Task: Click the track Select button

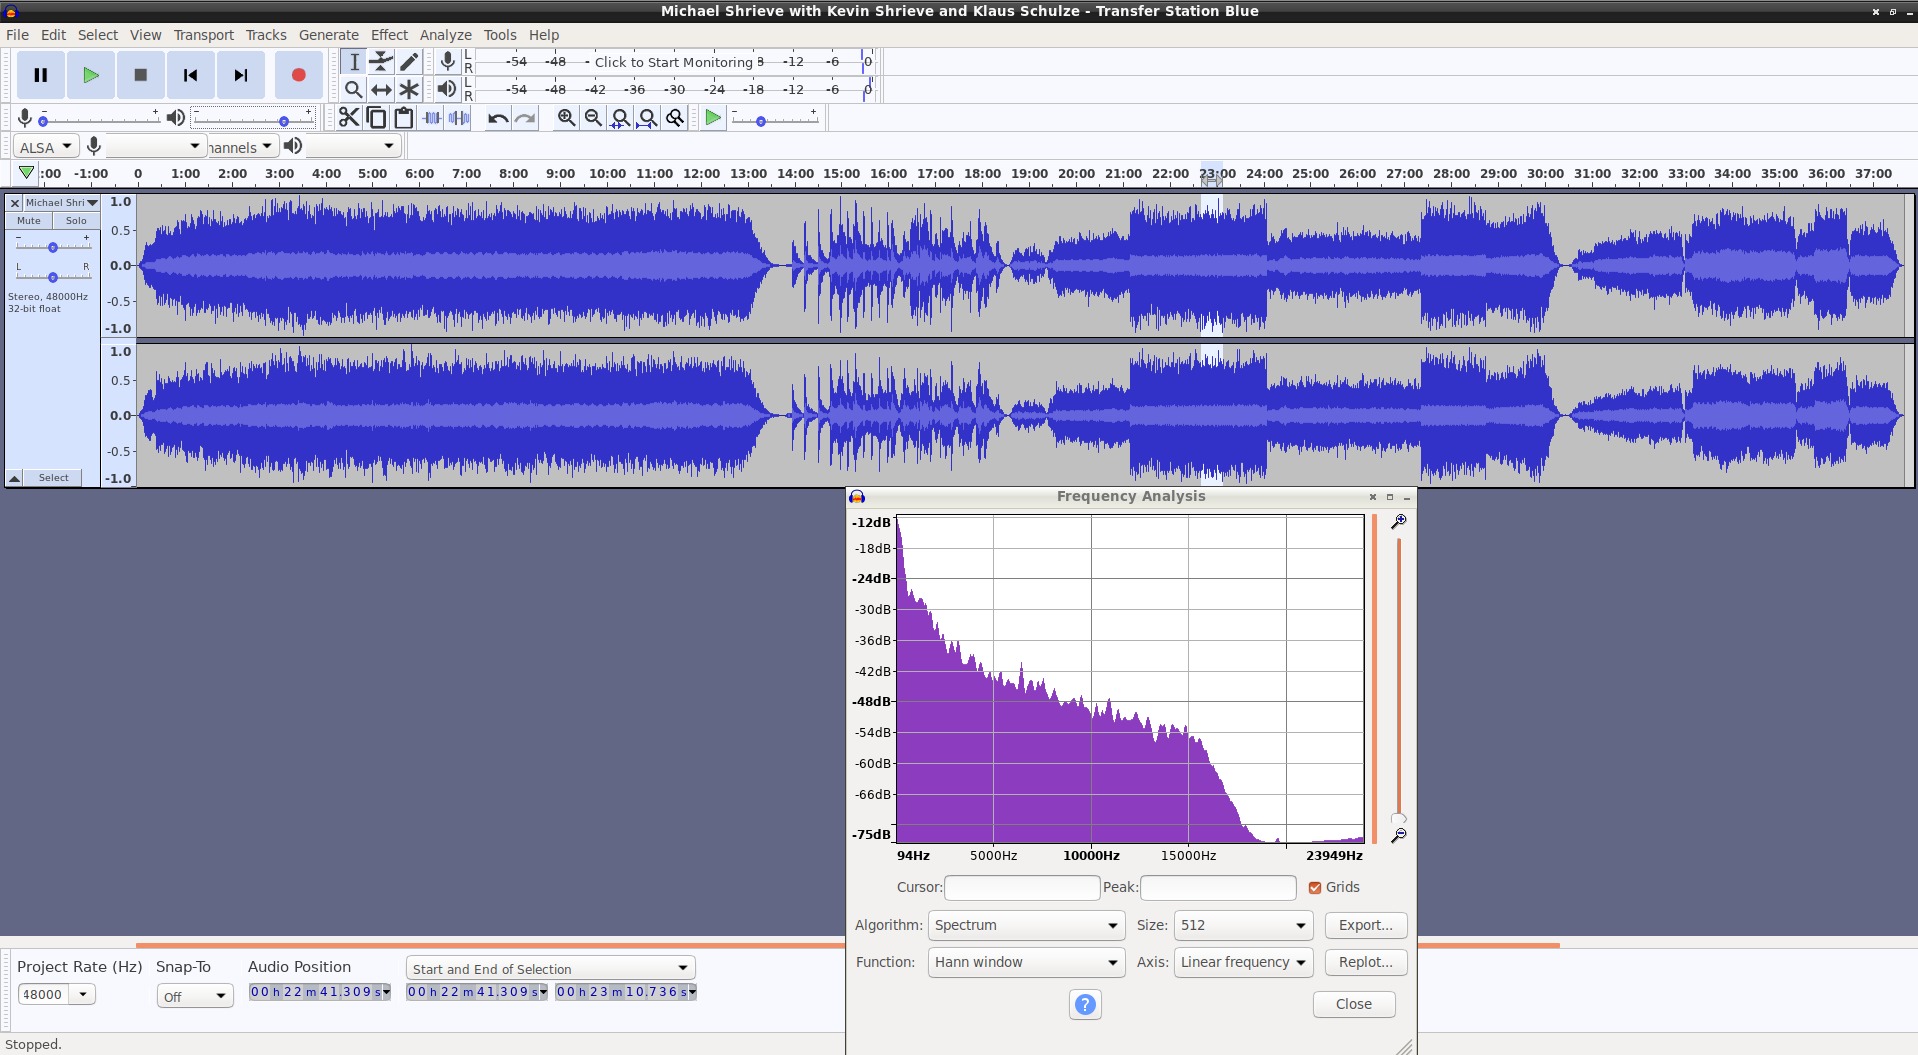Action: (x=54, y=478)
